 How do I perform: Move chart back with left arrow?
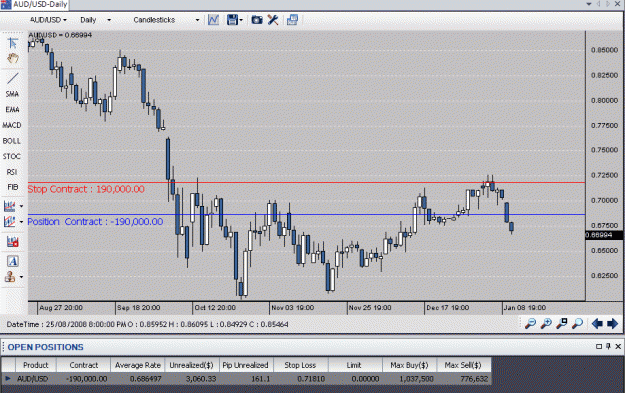(x=597, y=323)
